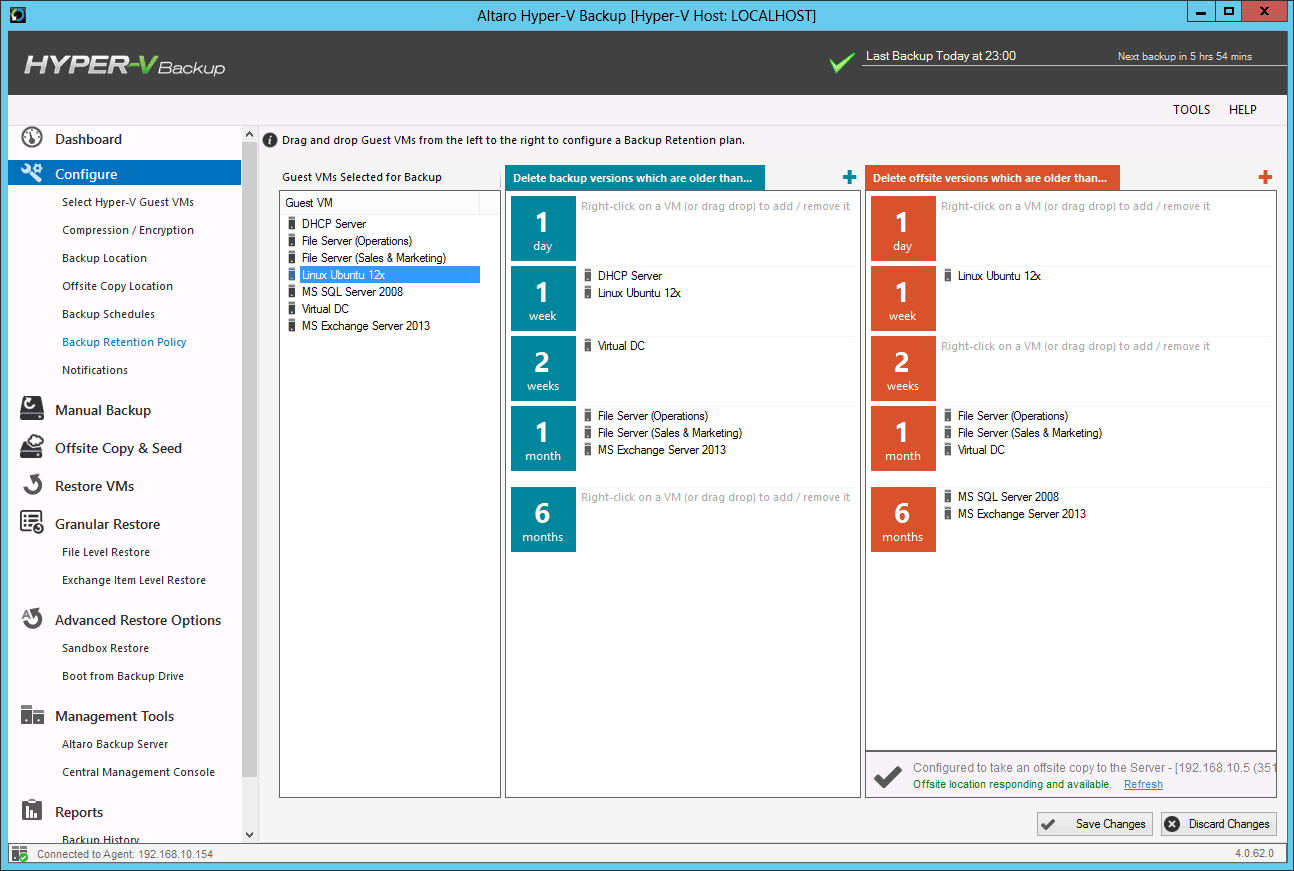Click MS SQL Server 2008 in offsite 6 months row
The width and height of the screenshot is (1294, 871).
[x=1008, y=497]
